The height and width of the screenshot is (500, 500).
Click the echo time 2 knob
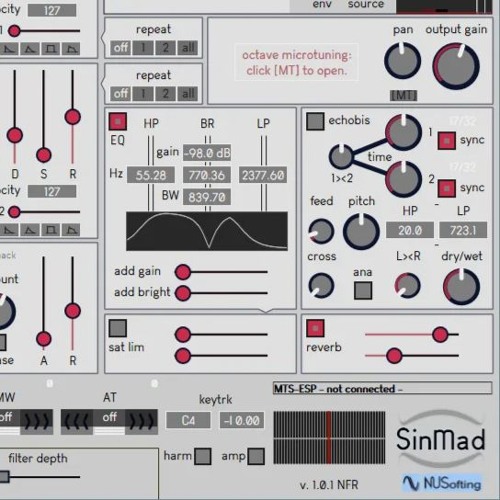pyautogui.click(x=404, y=179)
